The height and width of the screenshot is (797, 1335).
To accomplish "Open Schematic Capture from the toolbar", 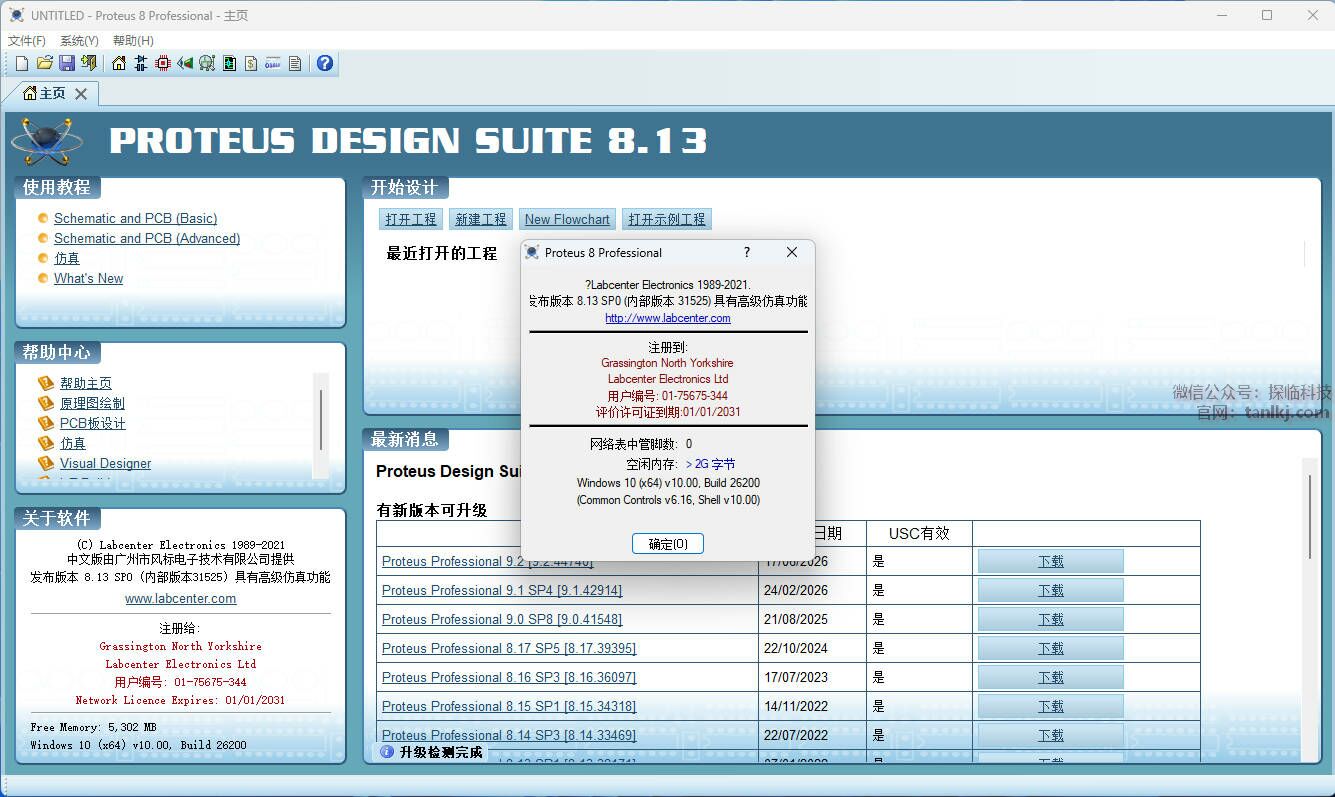I will point(141,63).
